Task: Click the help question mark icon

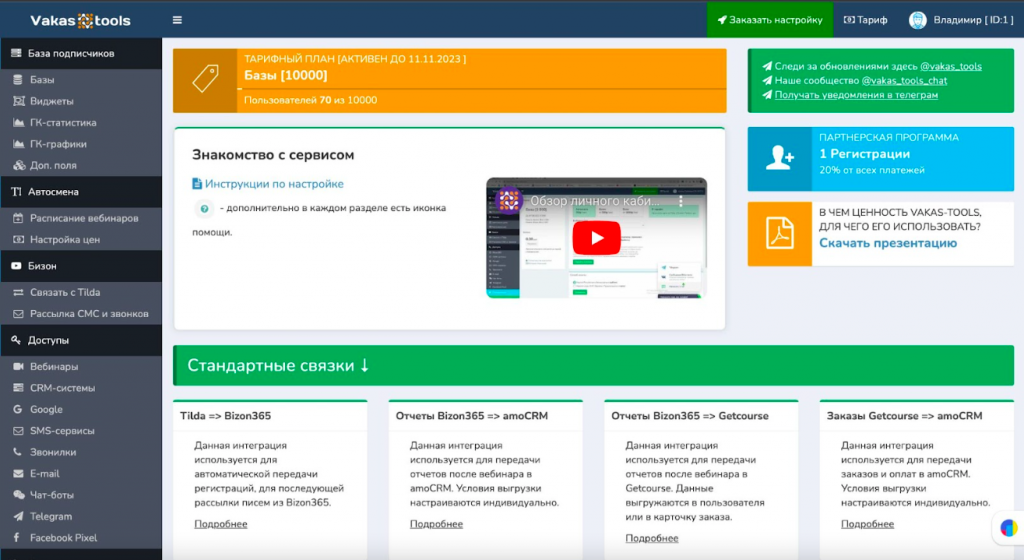Action: (x=204, y=209)
